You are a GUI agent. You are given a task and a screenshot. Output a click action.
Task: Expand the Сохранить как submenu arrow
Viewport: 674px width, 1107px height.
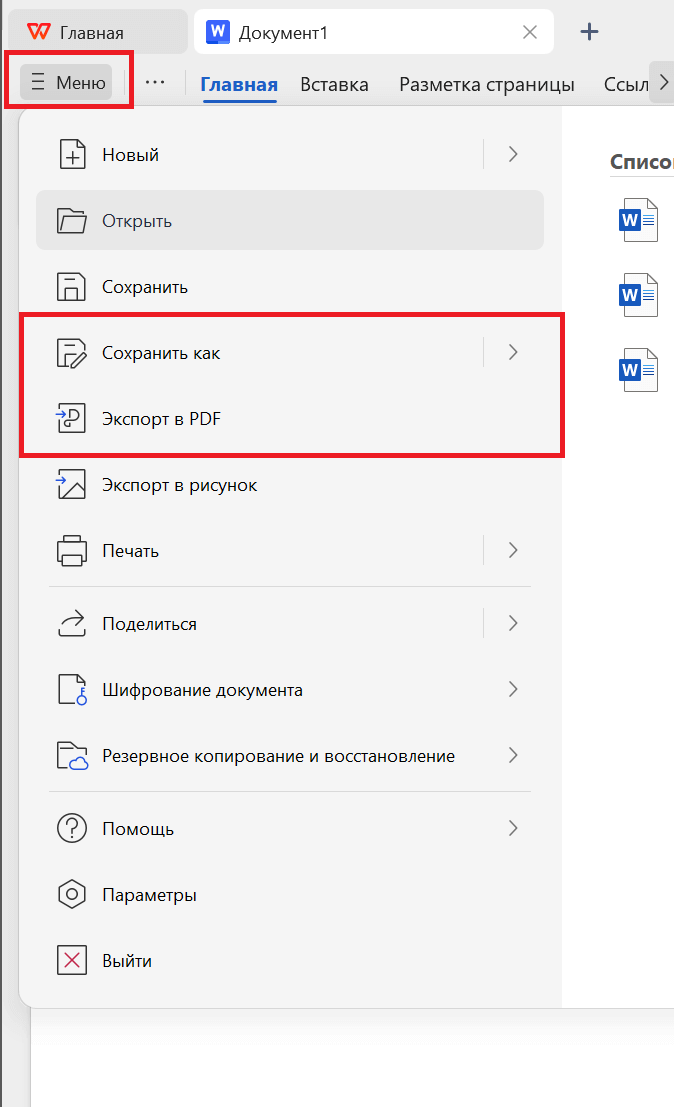512,352
